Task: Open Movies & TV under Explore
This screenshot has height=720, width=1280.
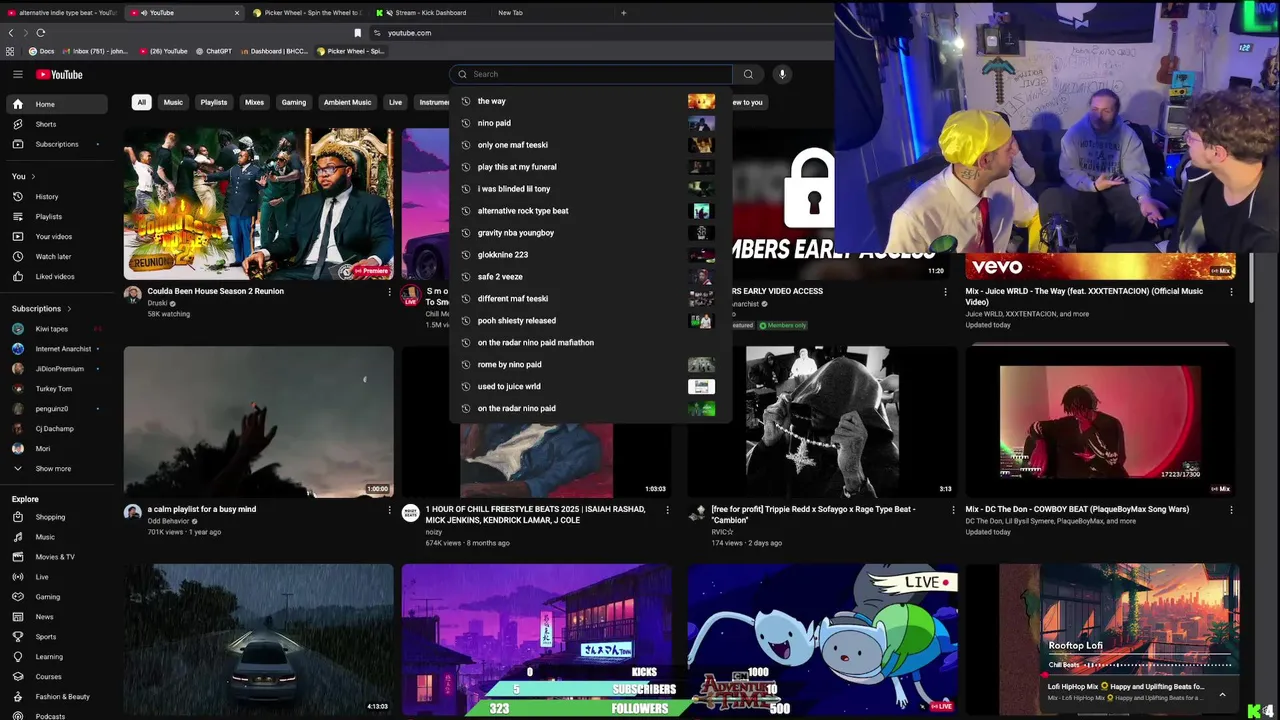Action: click(x=56, y=557)
